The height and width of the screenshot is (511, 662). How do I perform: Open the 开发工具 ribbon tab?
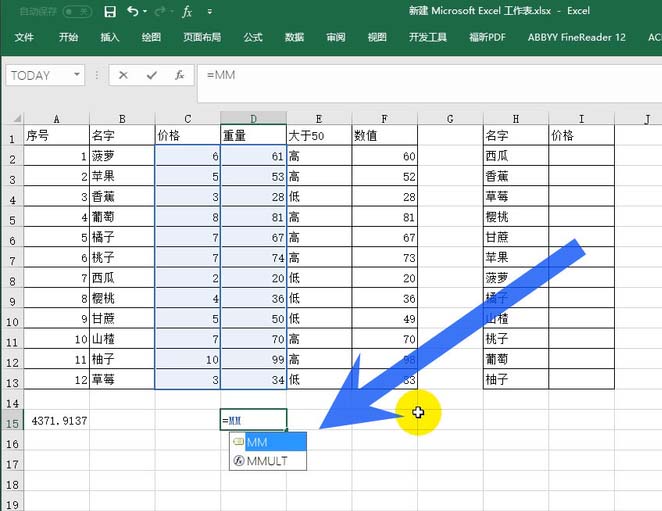coord(427,38)
